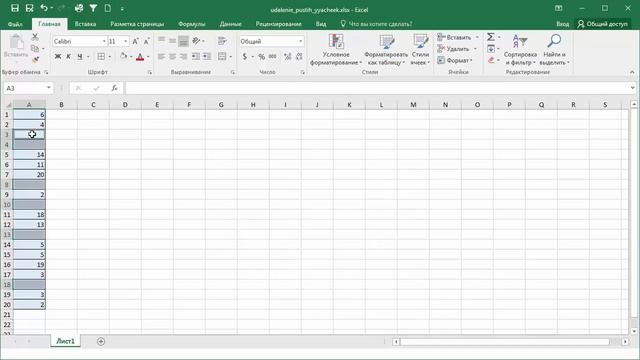Screen dimensions: 640x360
Task: Switch to the Разметка страницы tab
Action: (137, 24)
